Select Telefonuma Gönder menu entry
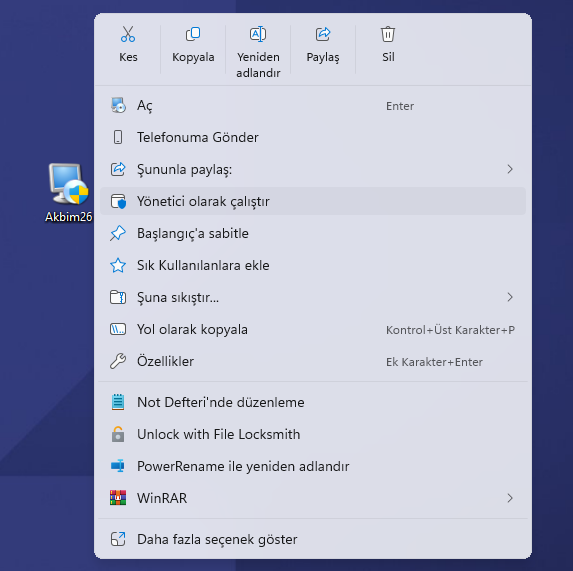This screenshot has height=571, width=573. [313, 137]
